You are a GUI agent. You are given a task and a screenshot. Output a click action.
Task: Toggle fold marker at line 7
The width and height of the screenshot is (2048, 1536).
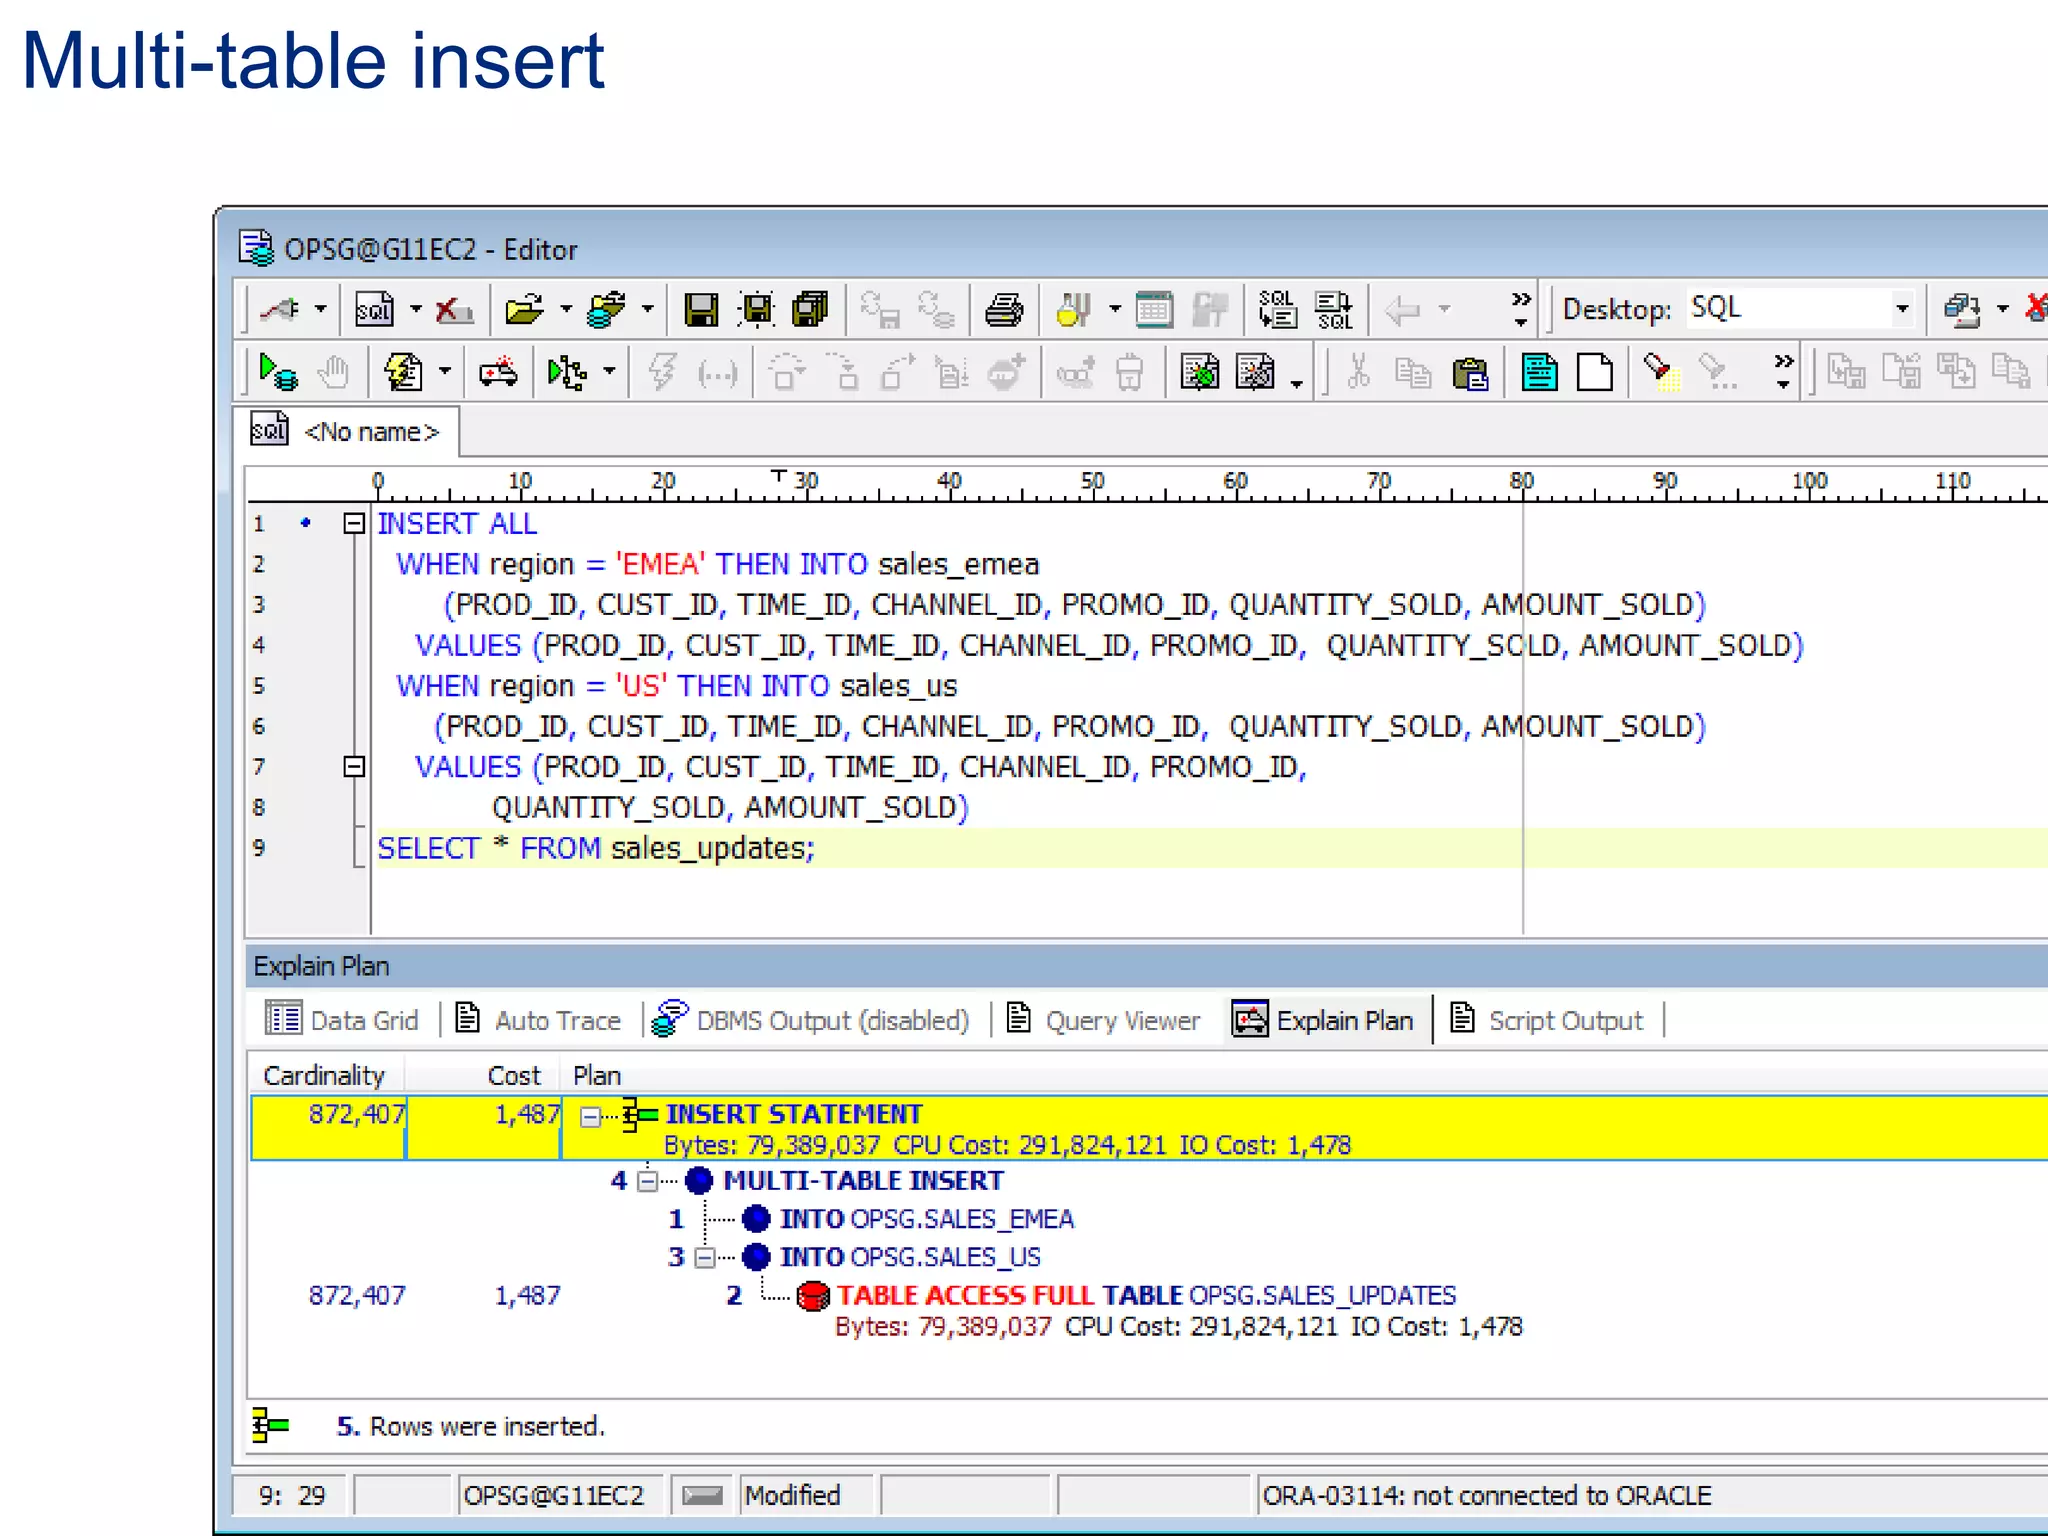tap(354, 767)
